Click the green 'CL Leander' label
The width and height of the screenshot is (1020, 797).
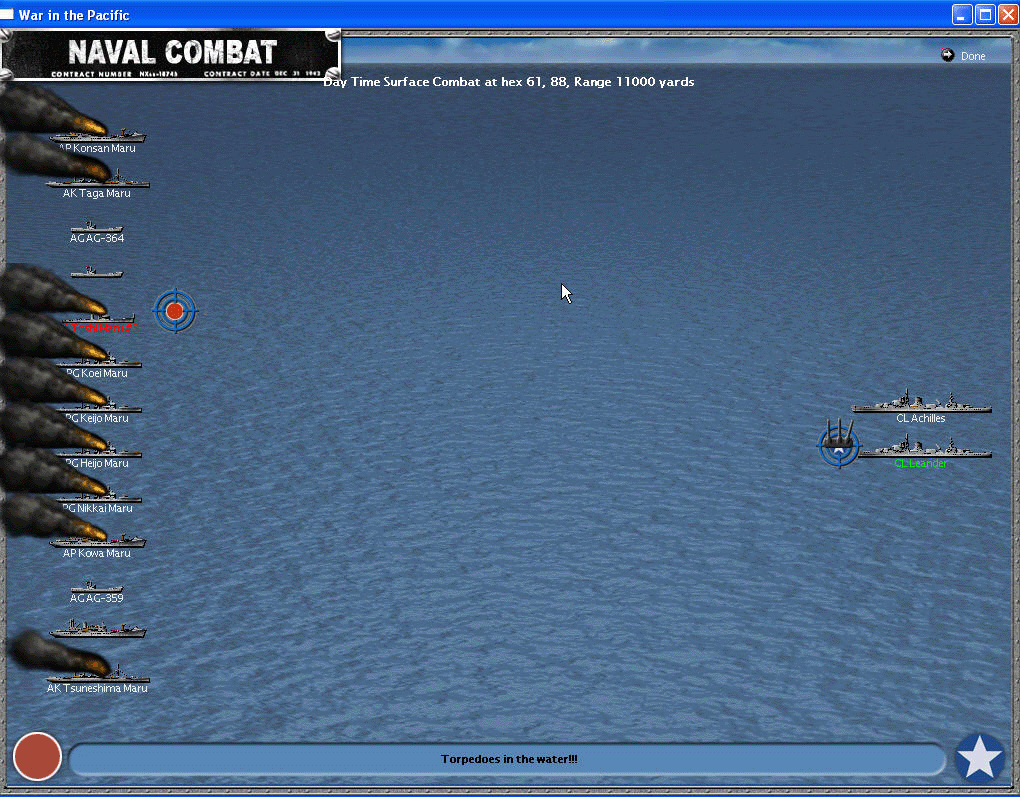pyautogui.click(x=920, y=463)
